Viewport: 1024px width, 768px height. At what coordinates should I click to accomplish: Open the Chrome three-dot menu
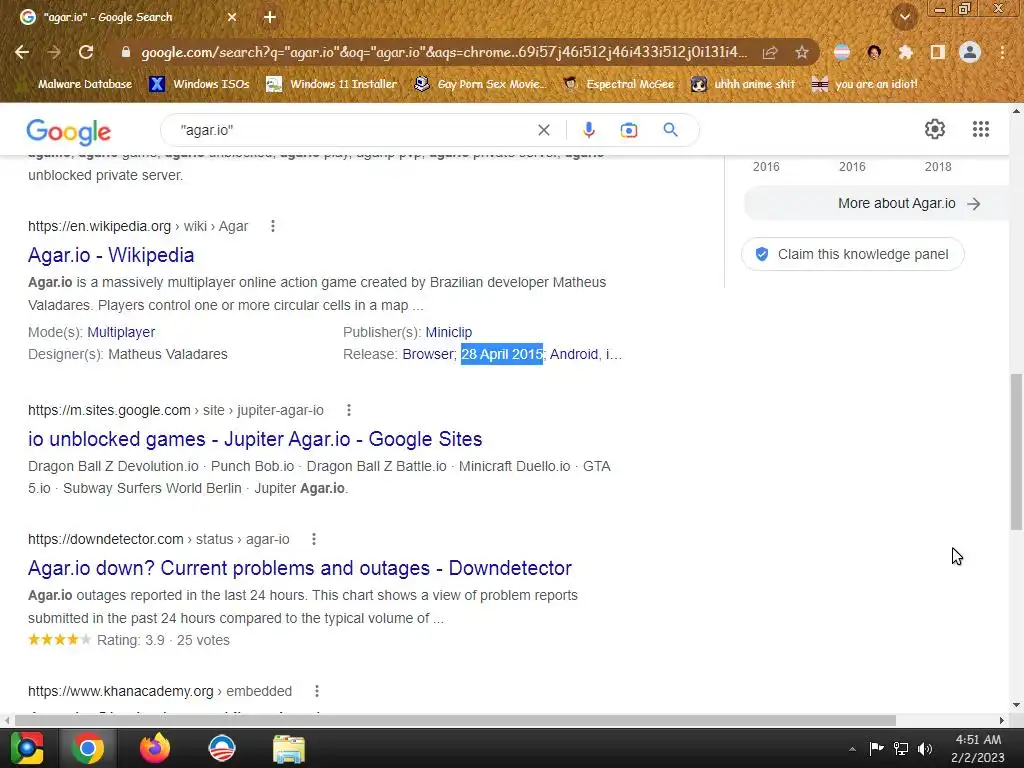1002,52
